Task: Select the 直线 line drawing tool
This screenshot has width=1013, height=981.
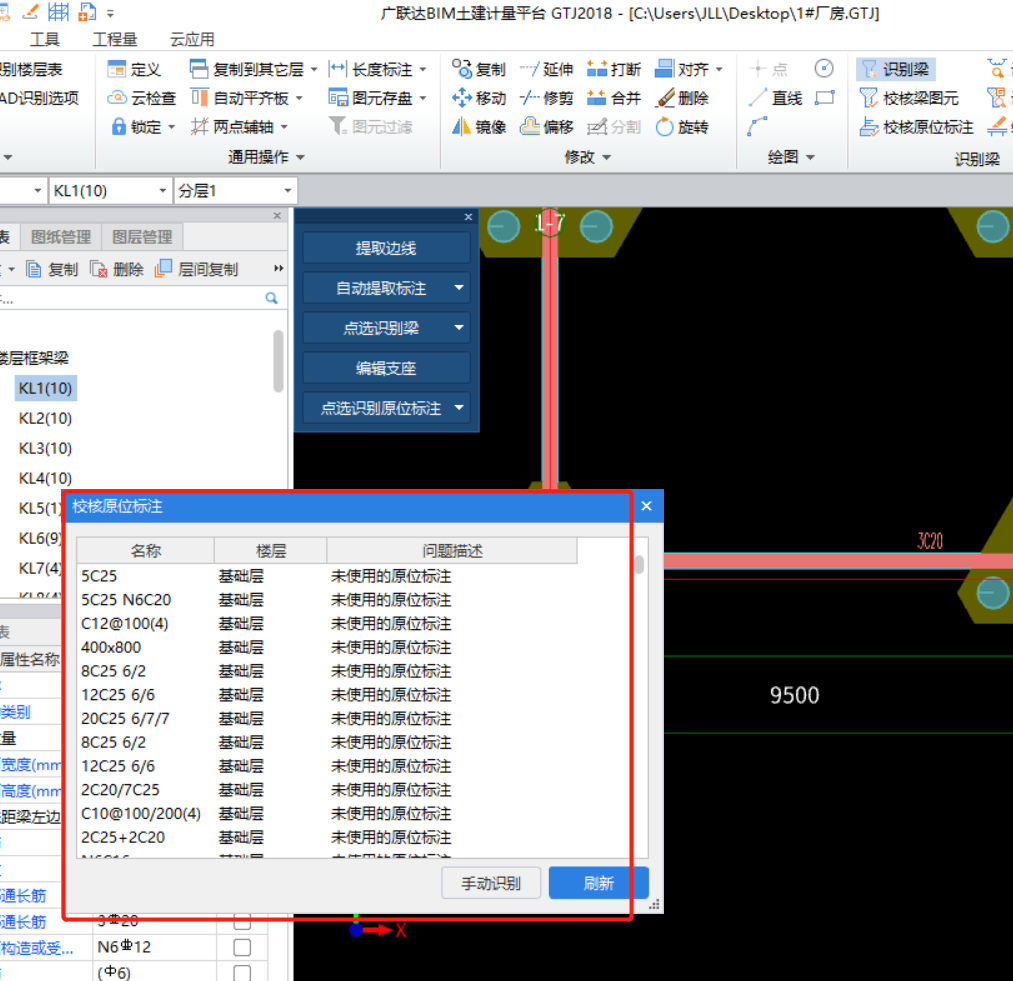Action: point(775,98)
